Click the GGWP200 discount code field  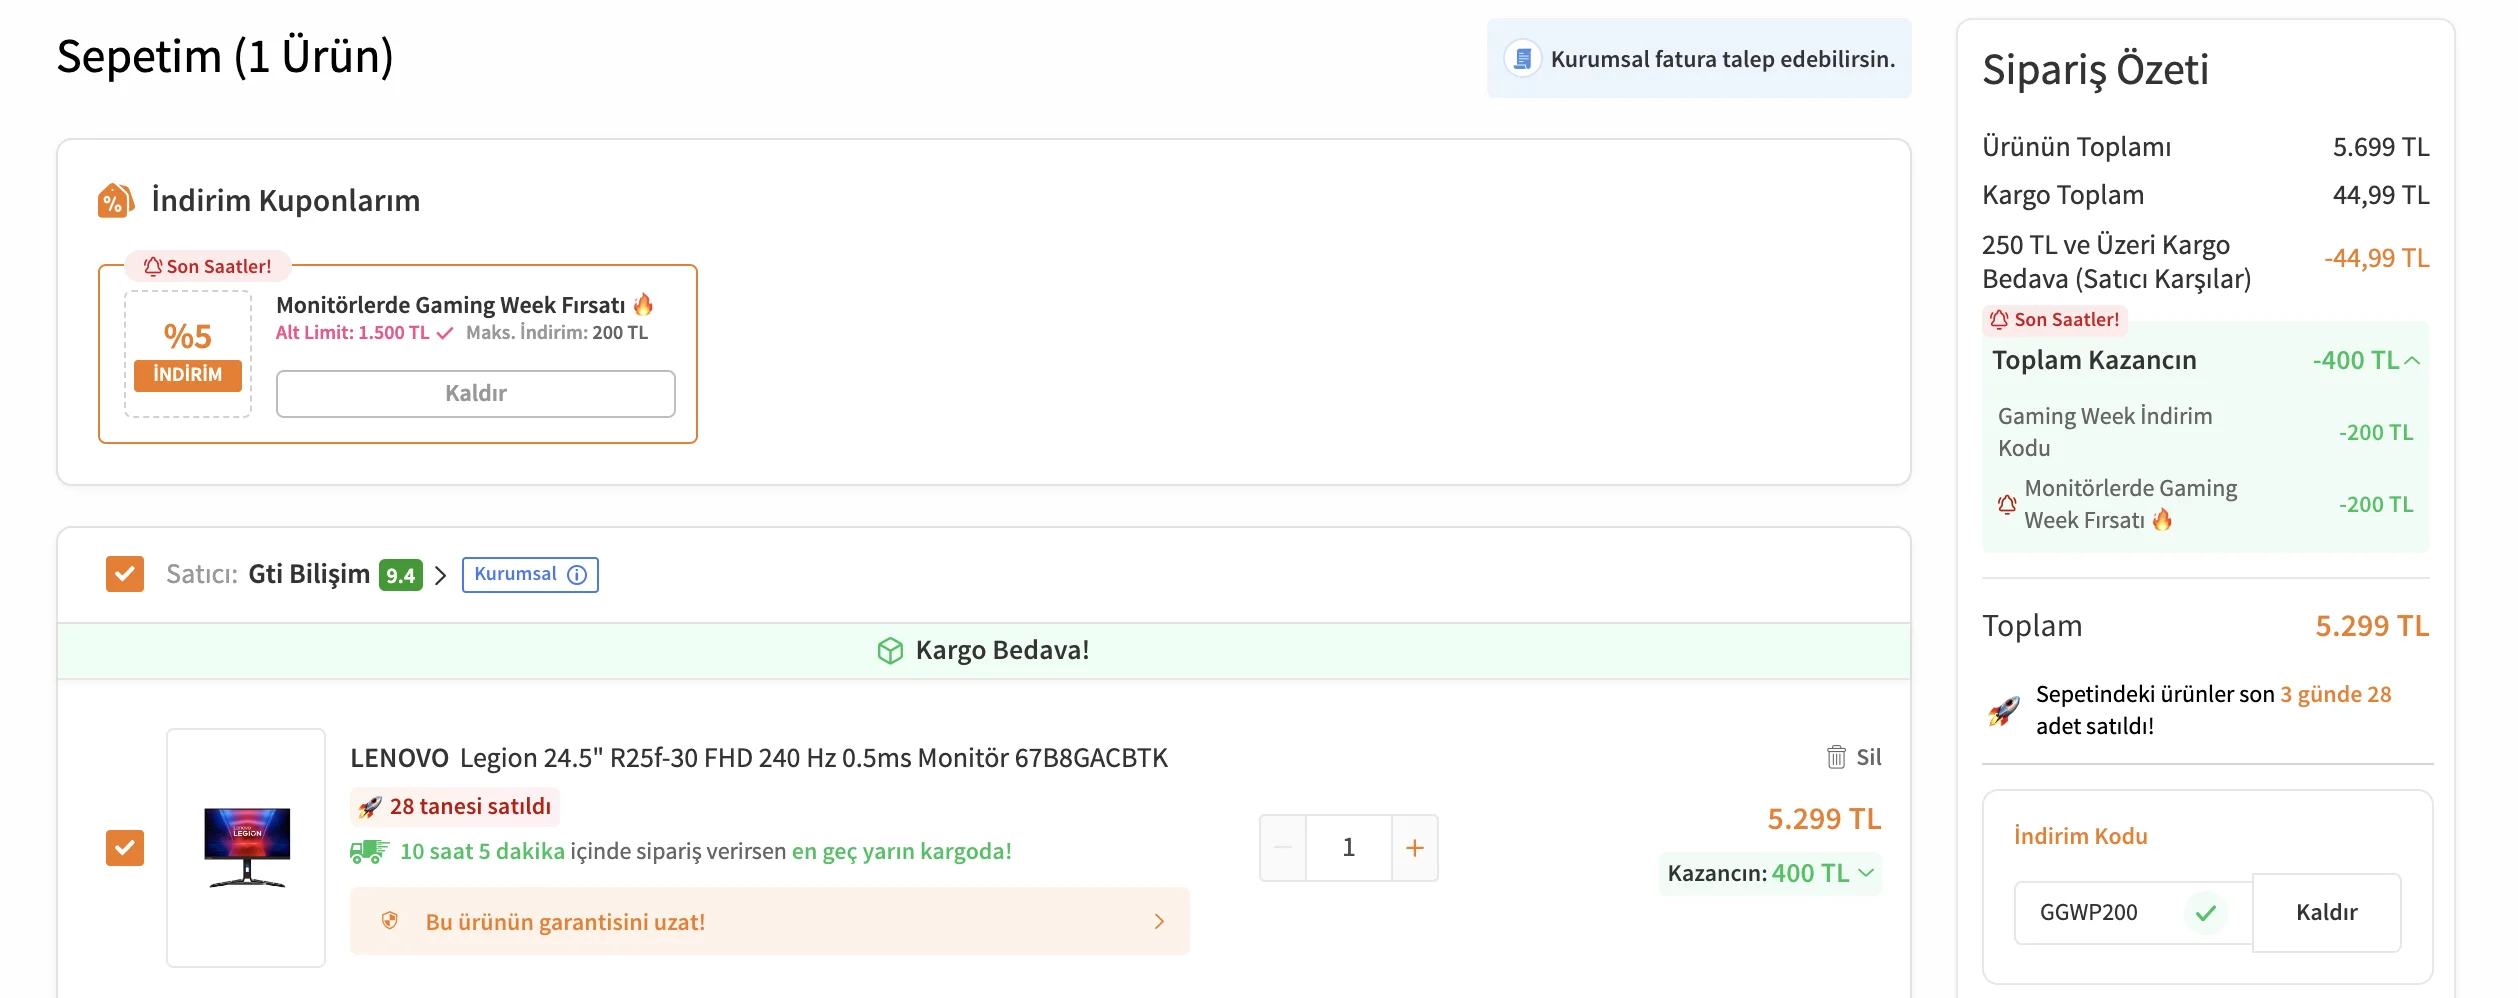click(x=2132, y=913)
